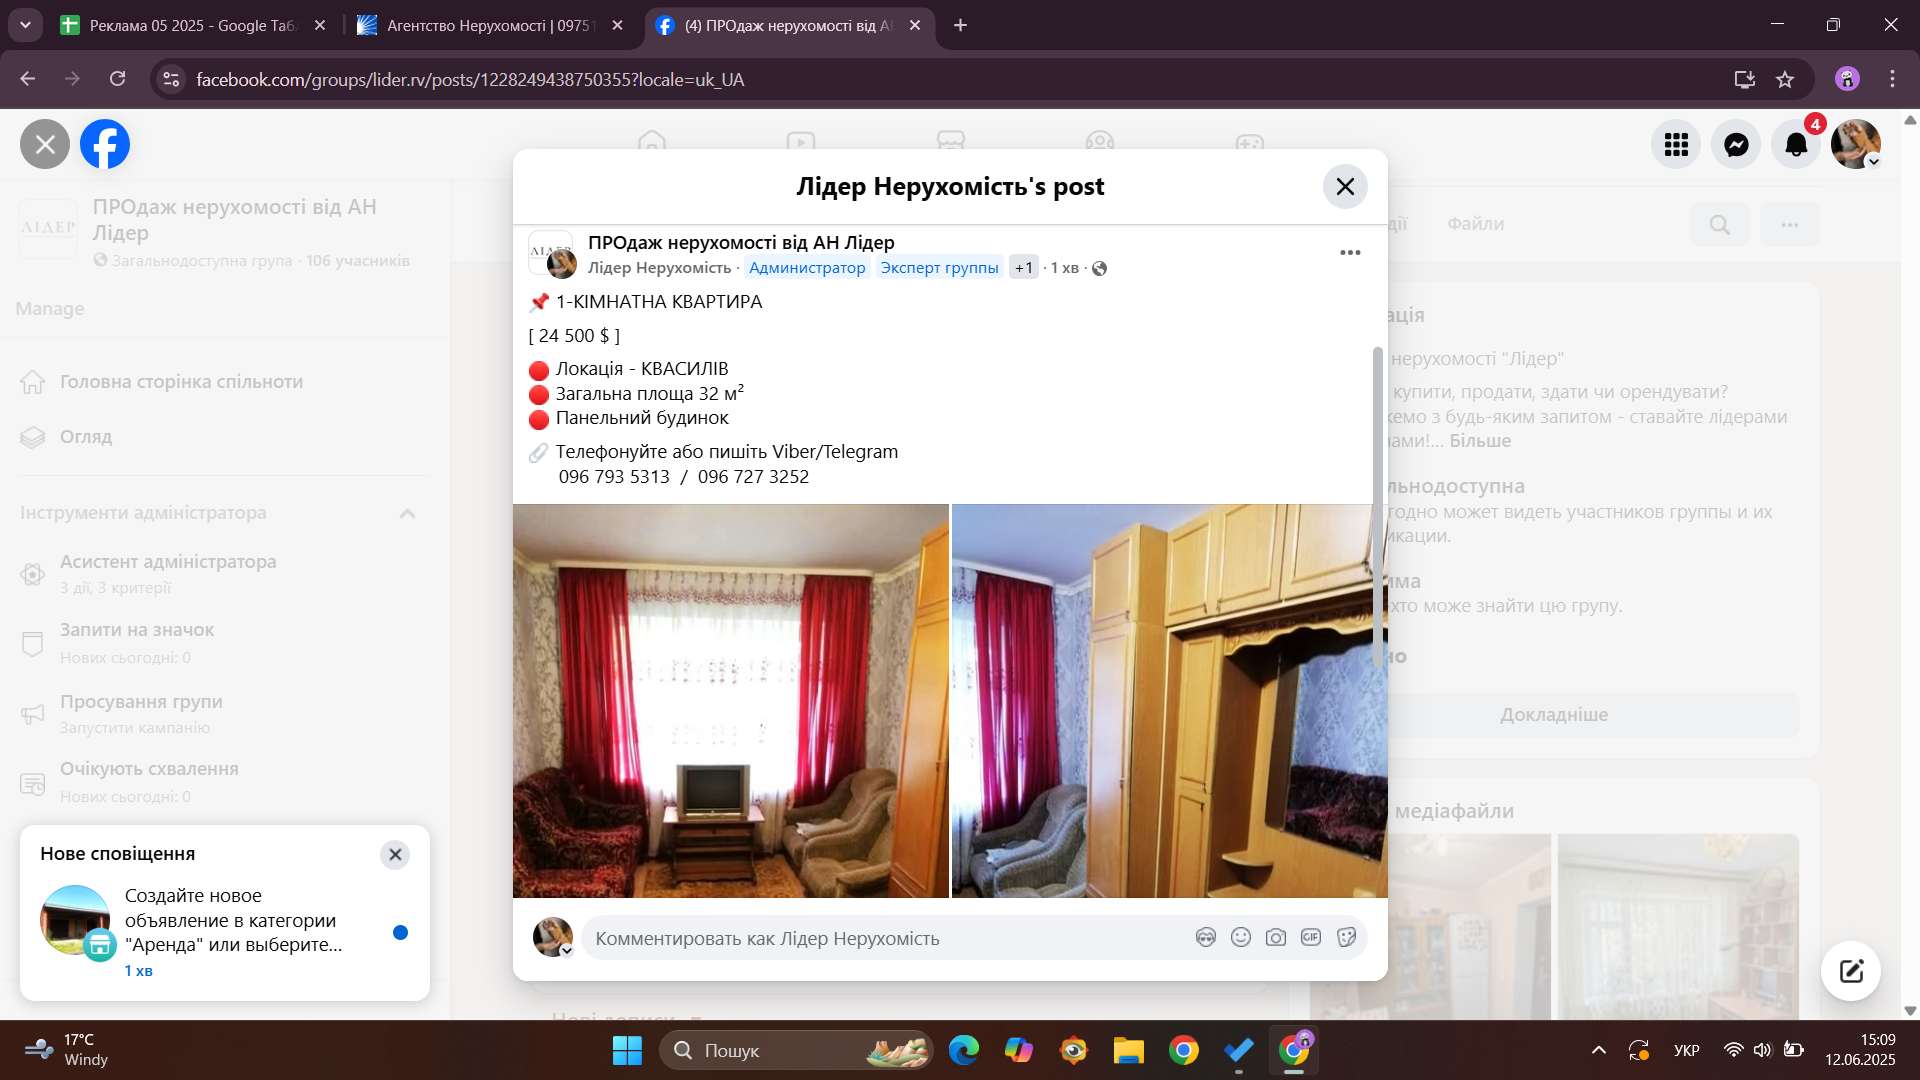1920x1080 pixels.
Task: Click the emoji icon in comment box
Action: (1240, 937)
